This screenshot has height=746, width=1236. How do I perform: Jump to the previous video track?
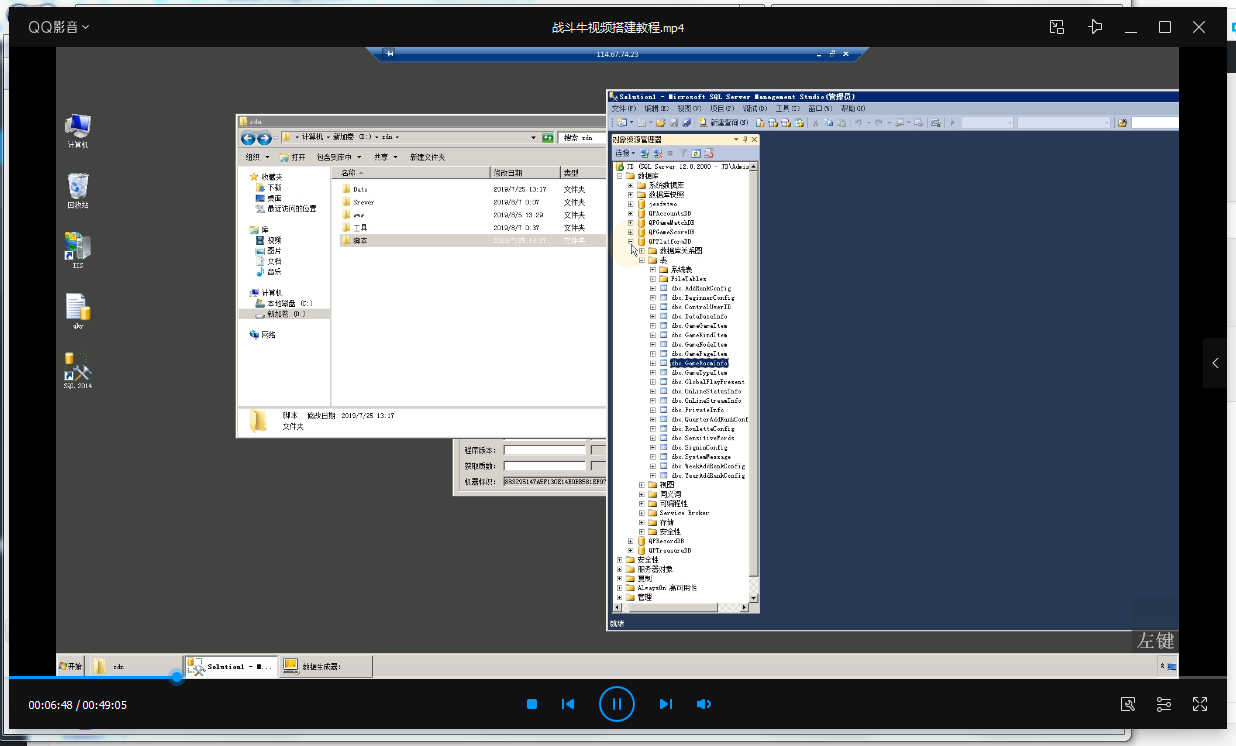[x=568, y=704]
